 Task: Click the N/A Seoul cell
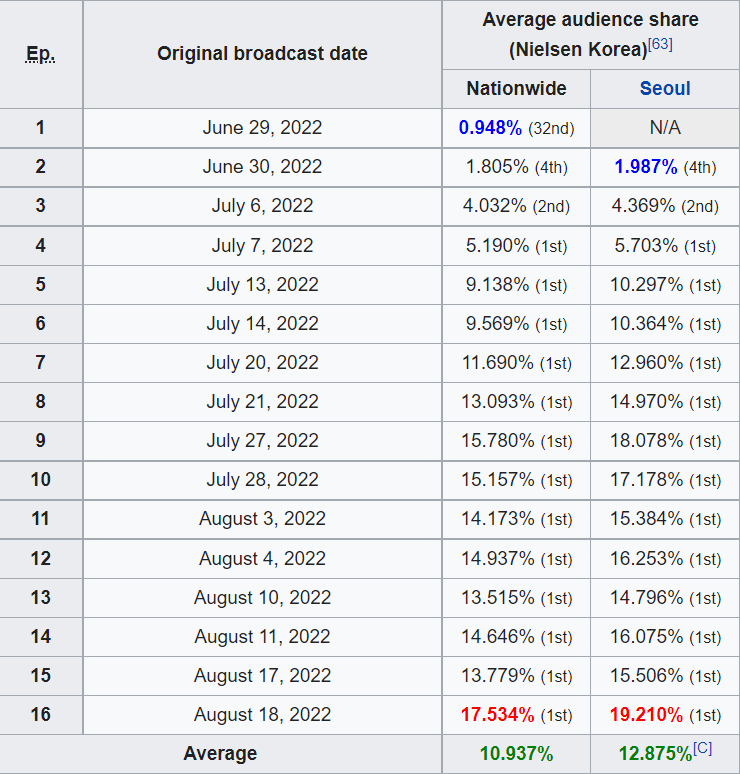(x=665, y=128)
